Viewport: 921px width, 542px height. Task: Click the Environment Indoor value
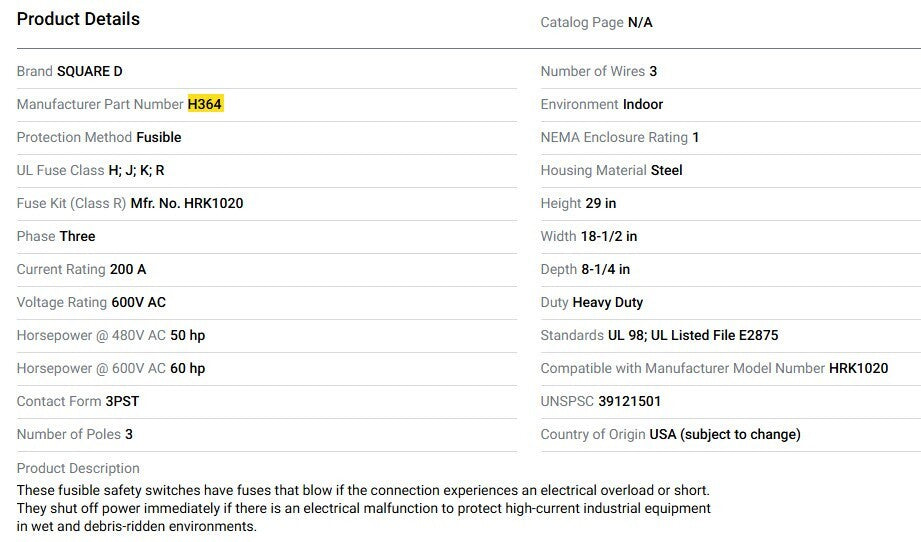[x=643, y=104]
